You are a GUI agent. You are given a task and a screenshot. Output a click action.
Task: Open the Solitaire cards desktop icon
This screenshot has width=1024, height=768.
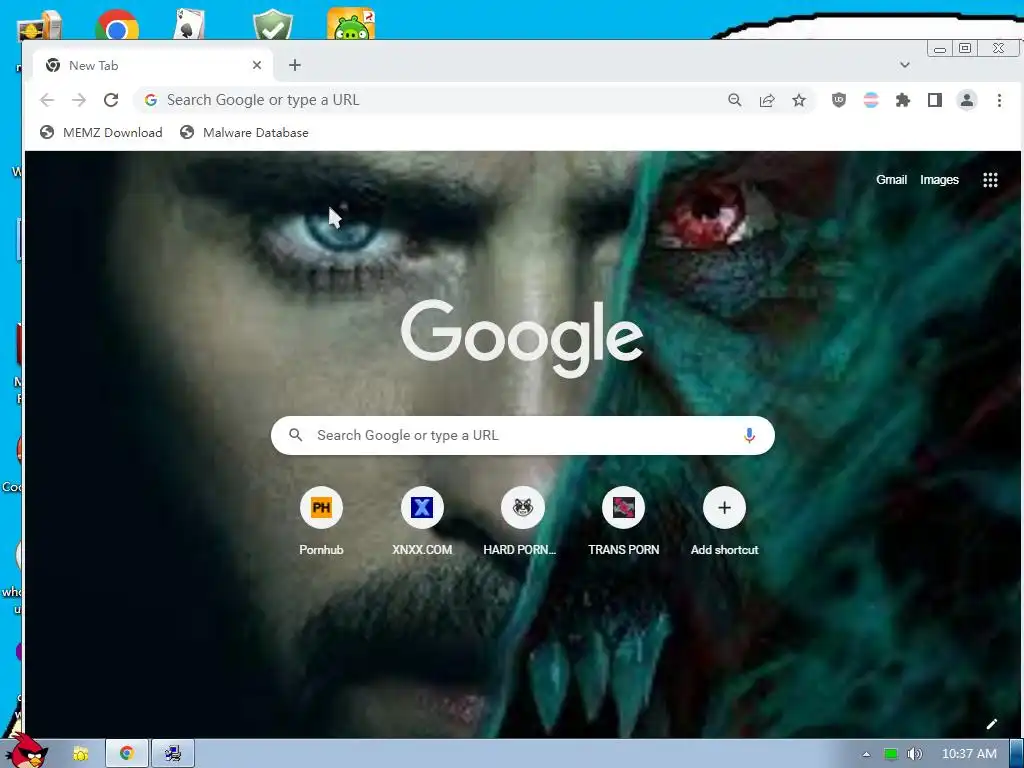(189, 24)
